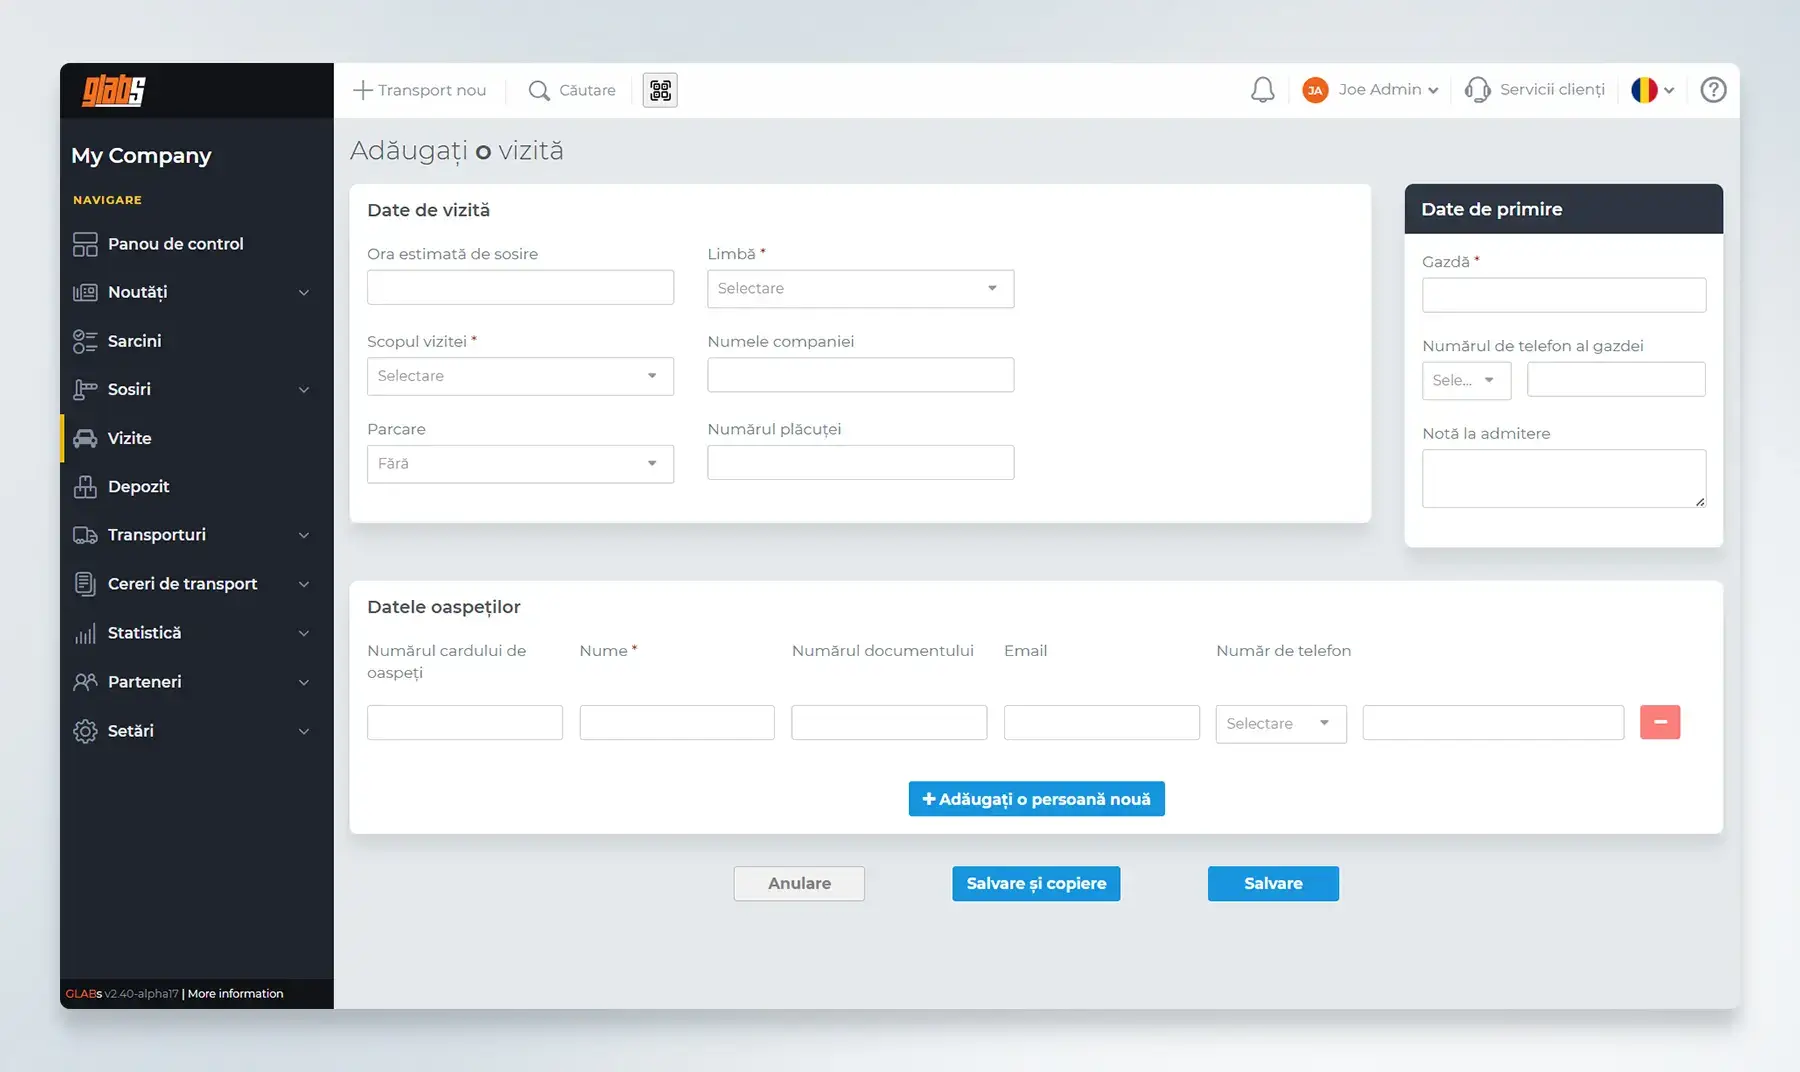Open Depozit in the sidebar
This screenshot has height=1072, width=1800.
138,487
